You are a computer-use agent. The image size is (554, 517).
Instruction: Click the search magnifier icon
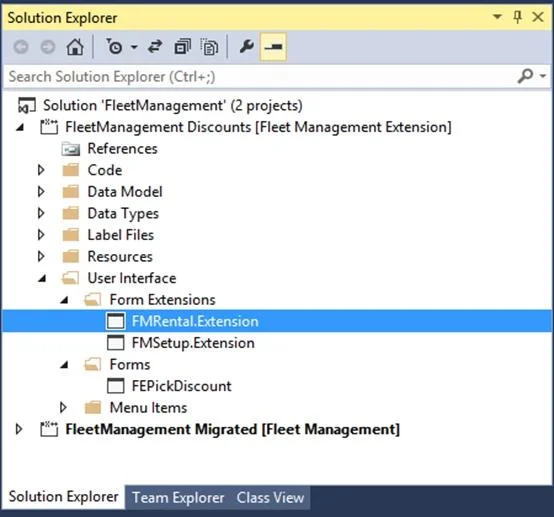pyautogui.click(x=525, y=76)
